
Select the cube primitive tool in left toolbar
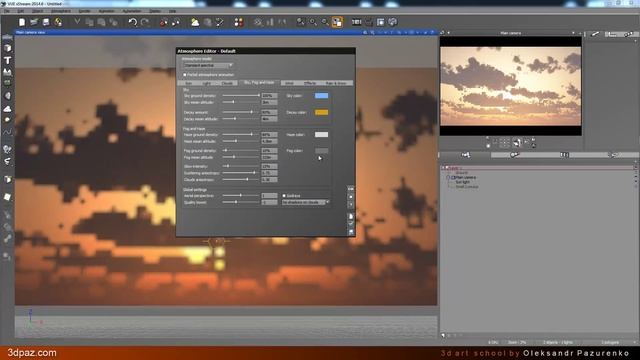tap(7, 48)
